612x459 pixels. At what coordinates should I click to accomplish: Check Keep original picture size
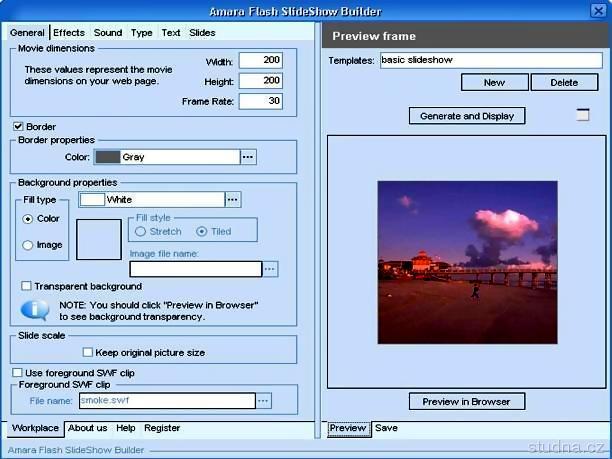pos(88,352)
